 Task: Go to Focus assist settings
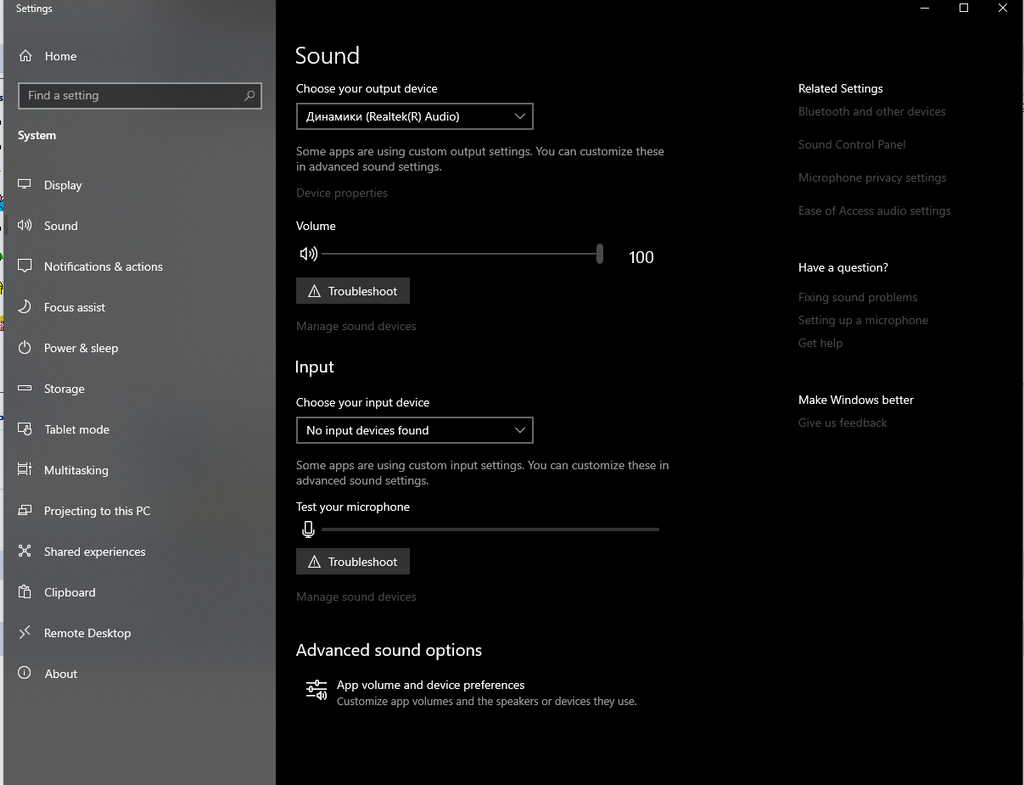coord(74,307)
